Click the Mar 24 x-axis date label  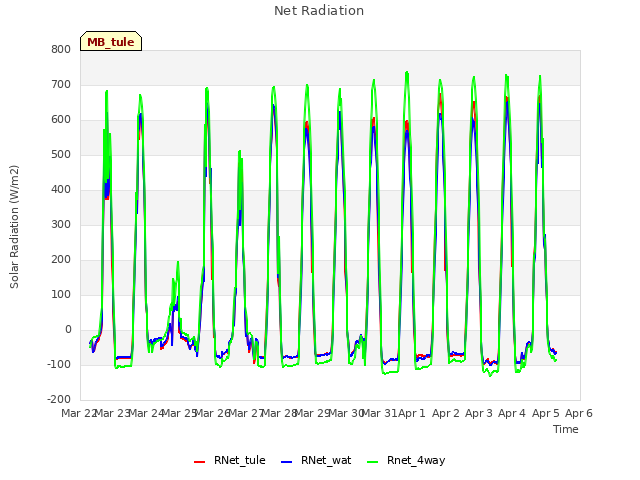tap(146, 413)
